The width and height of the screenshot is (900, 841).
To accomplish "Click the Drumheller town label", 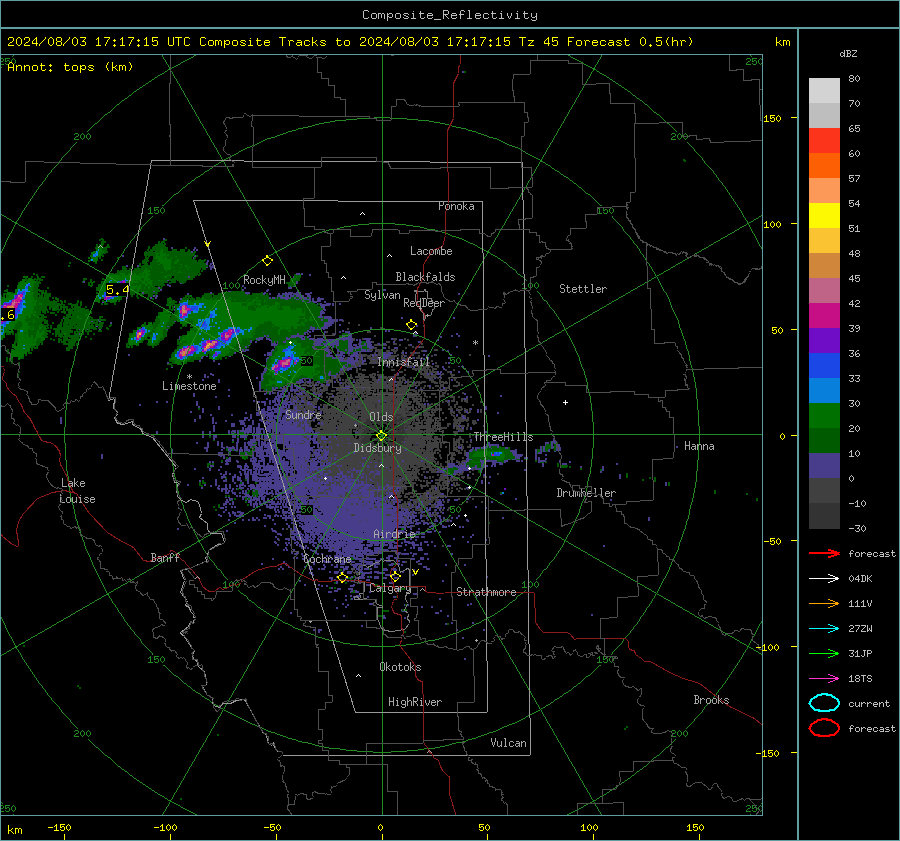I will (x=586, y=493).
